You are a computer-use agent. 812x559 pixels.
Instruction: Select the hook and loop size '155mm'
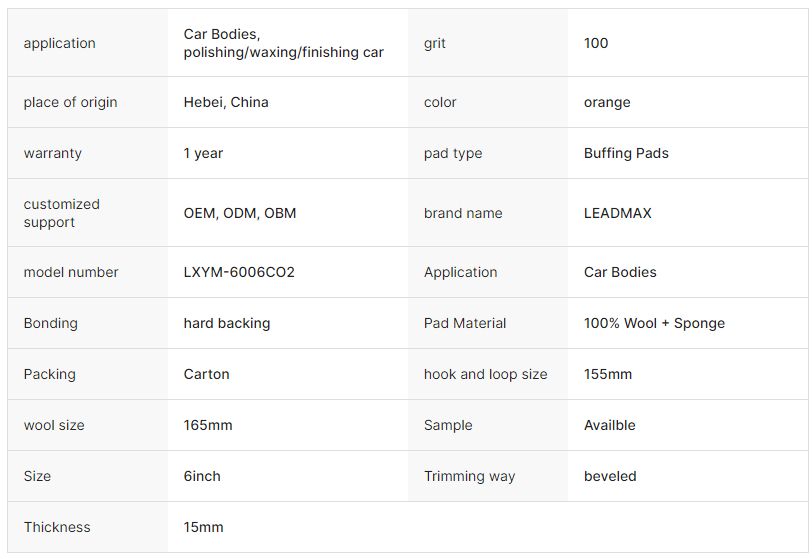(x=607, y=374)
